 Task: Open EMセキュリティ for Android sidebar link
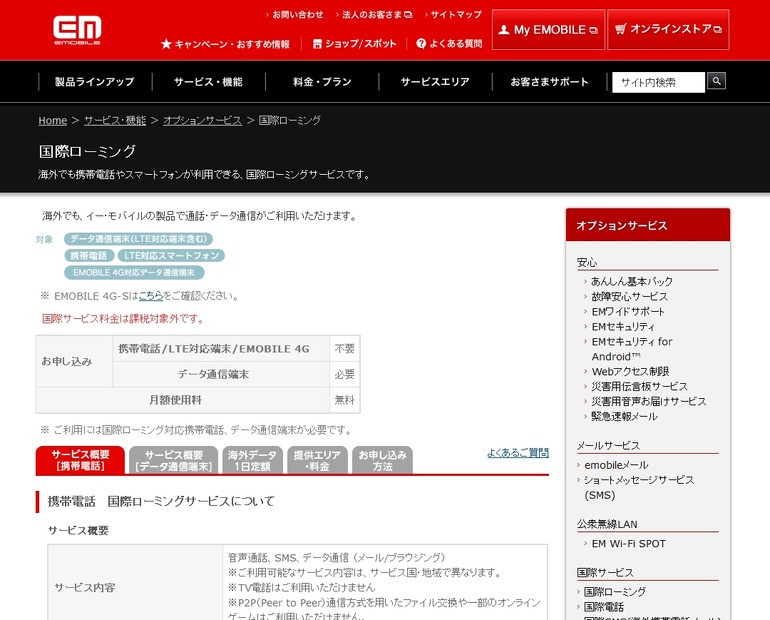coord(632,349)
